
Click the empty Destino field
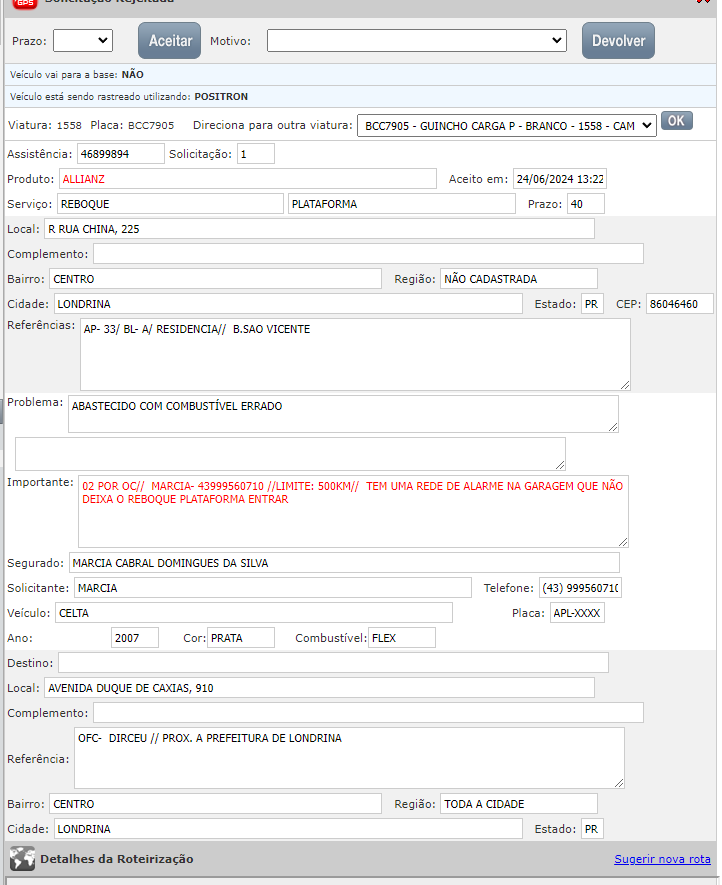(334, 663)
